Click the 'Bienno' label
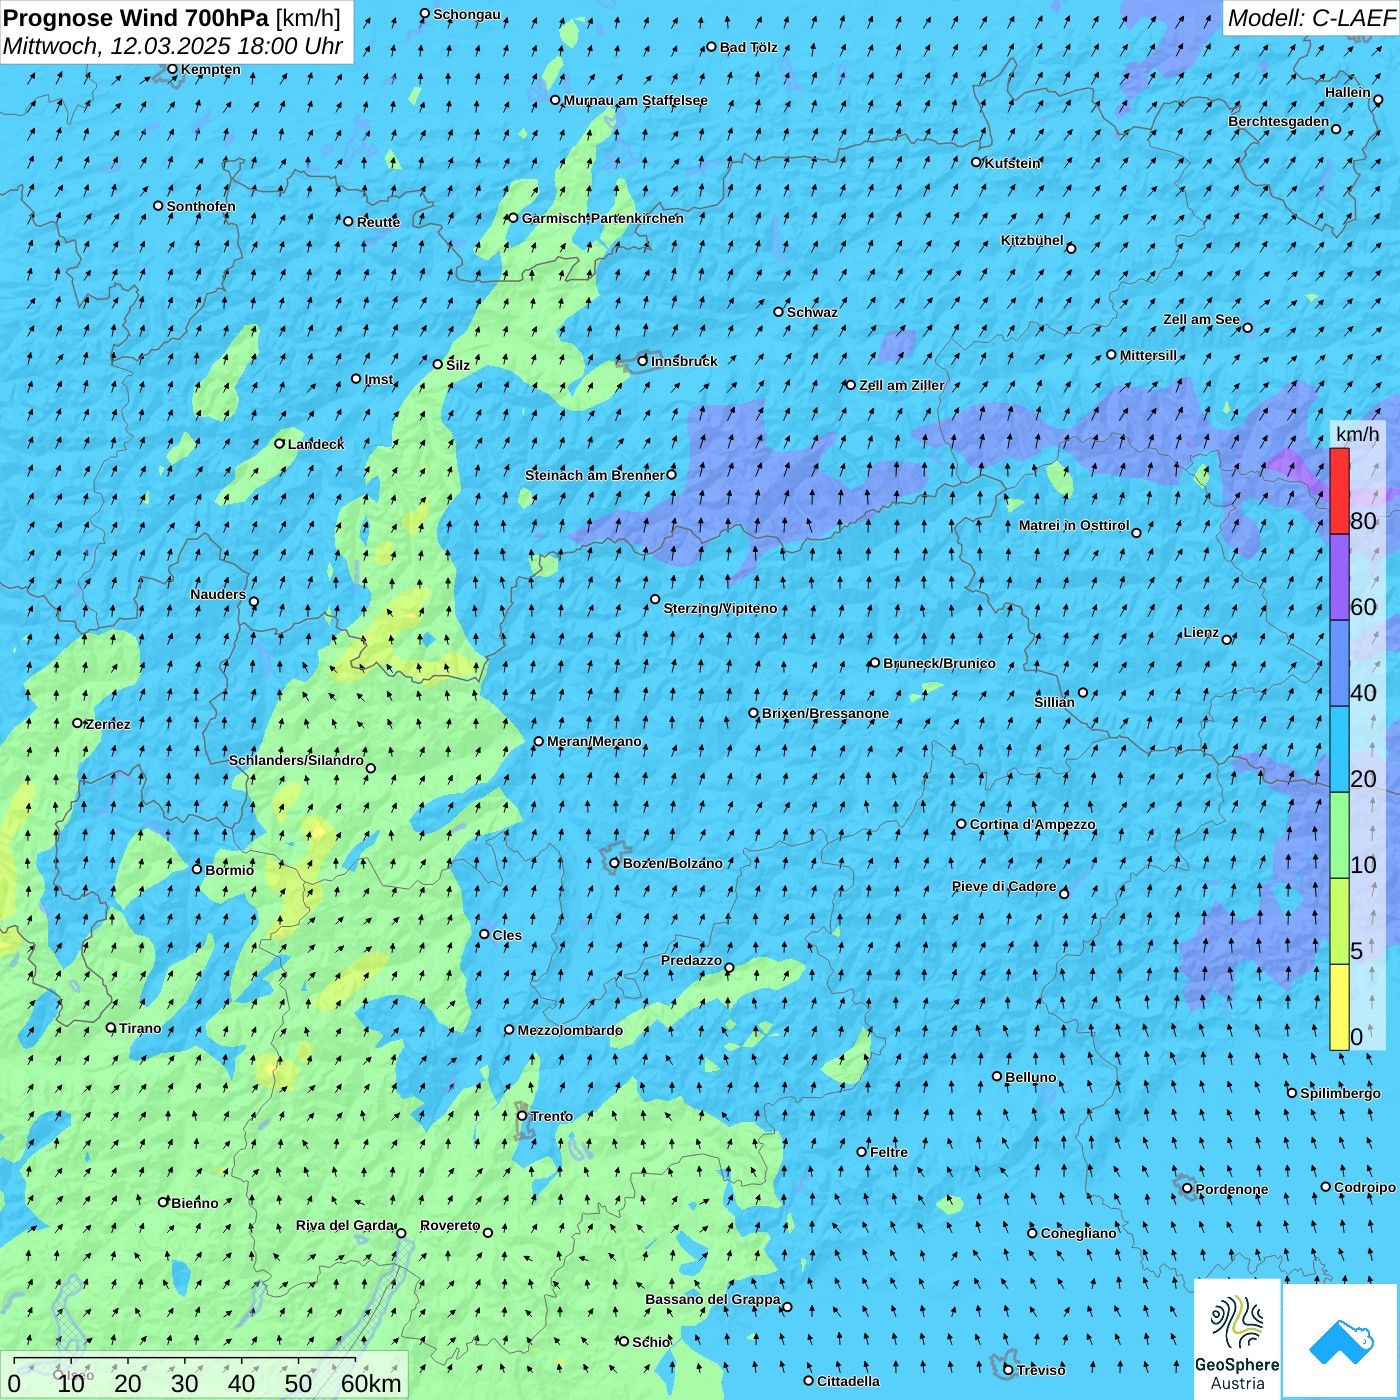This screenshot has width=1400, height=1400. pyautogui.click(x=194, y=1203)
